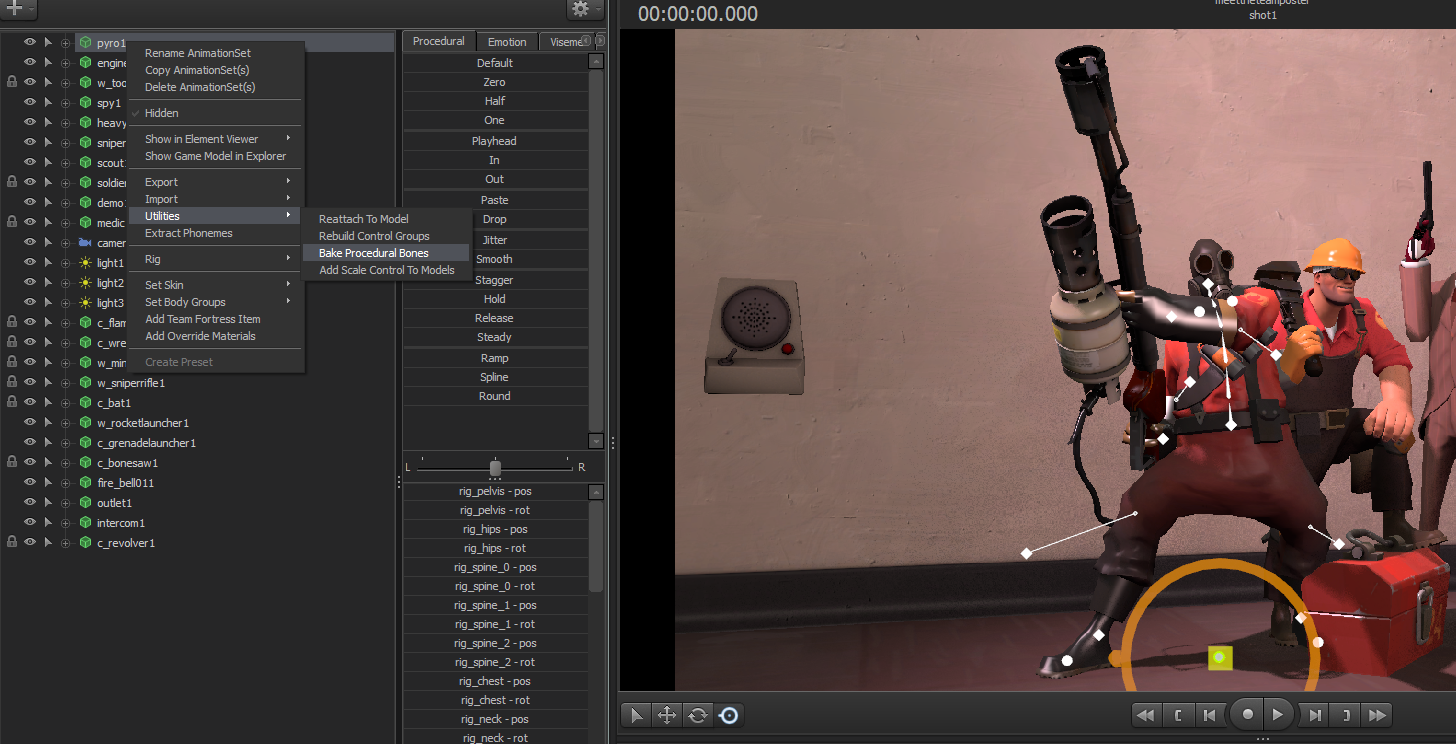Expand the outlet1 tree node
This screenshot has width=1456, height=744.
click(x=66, y=503)
